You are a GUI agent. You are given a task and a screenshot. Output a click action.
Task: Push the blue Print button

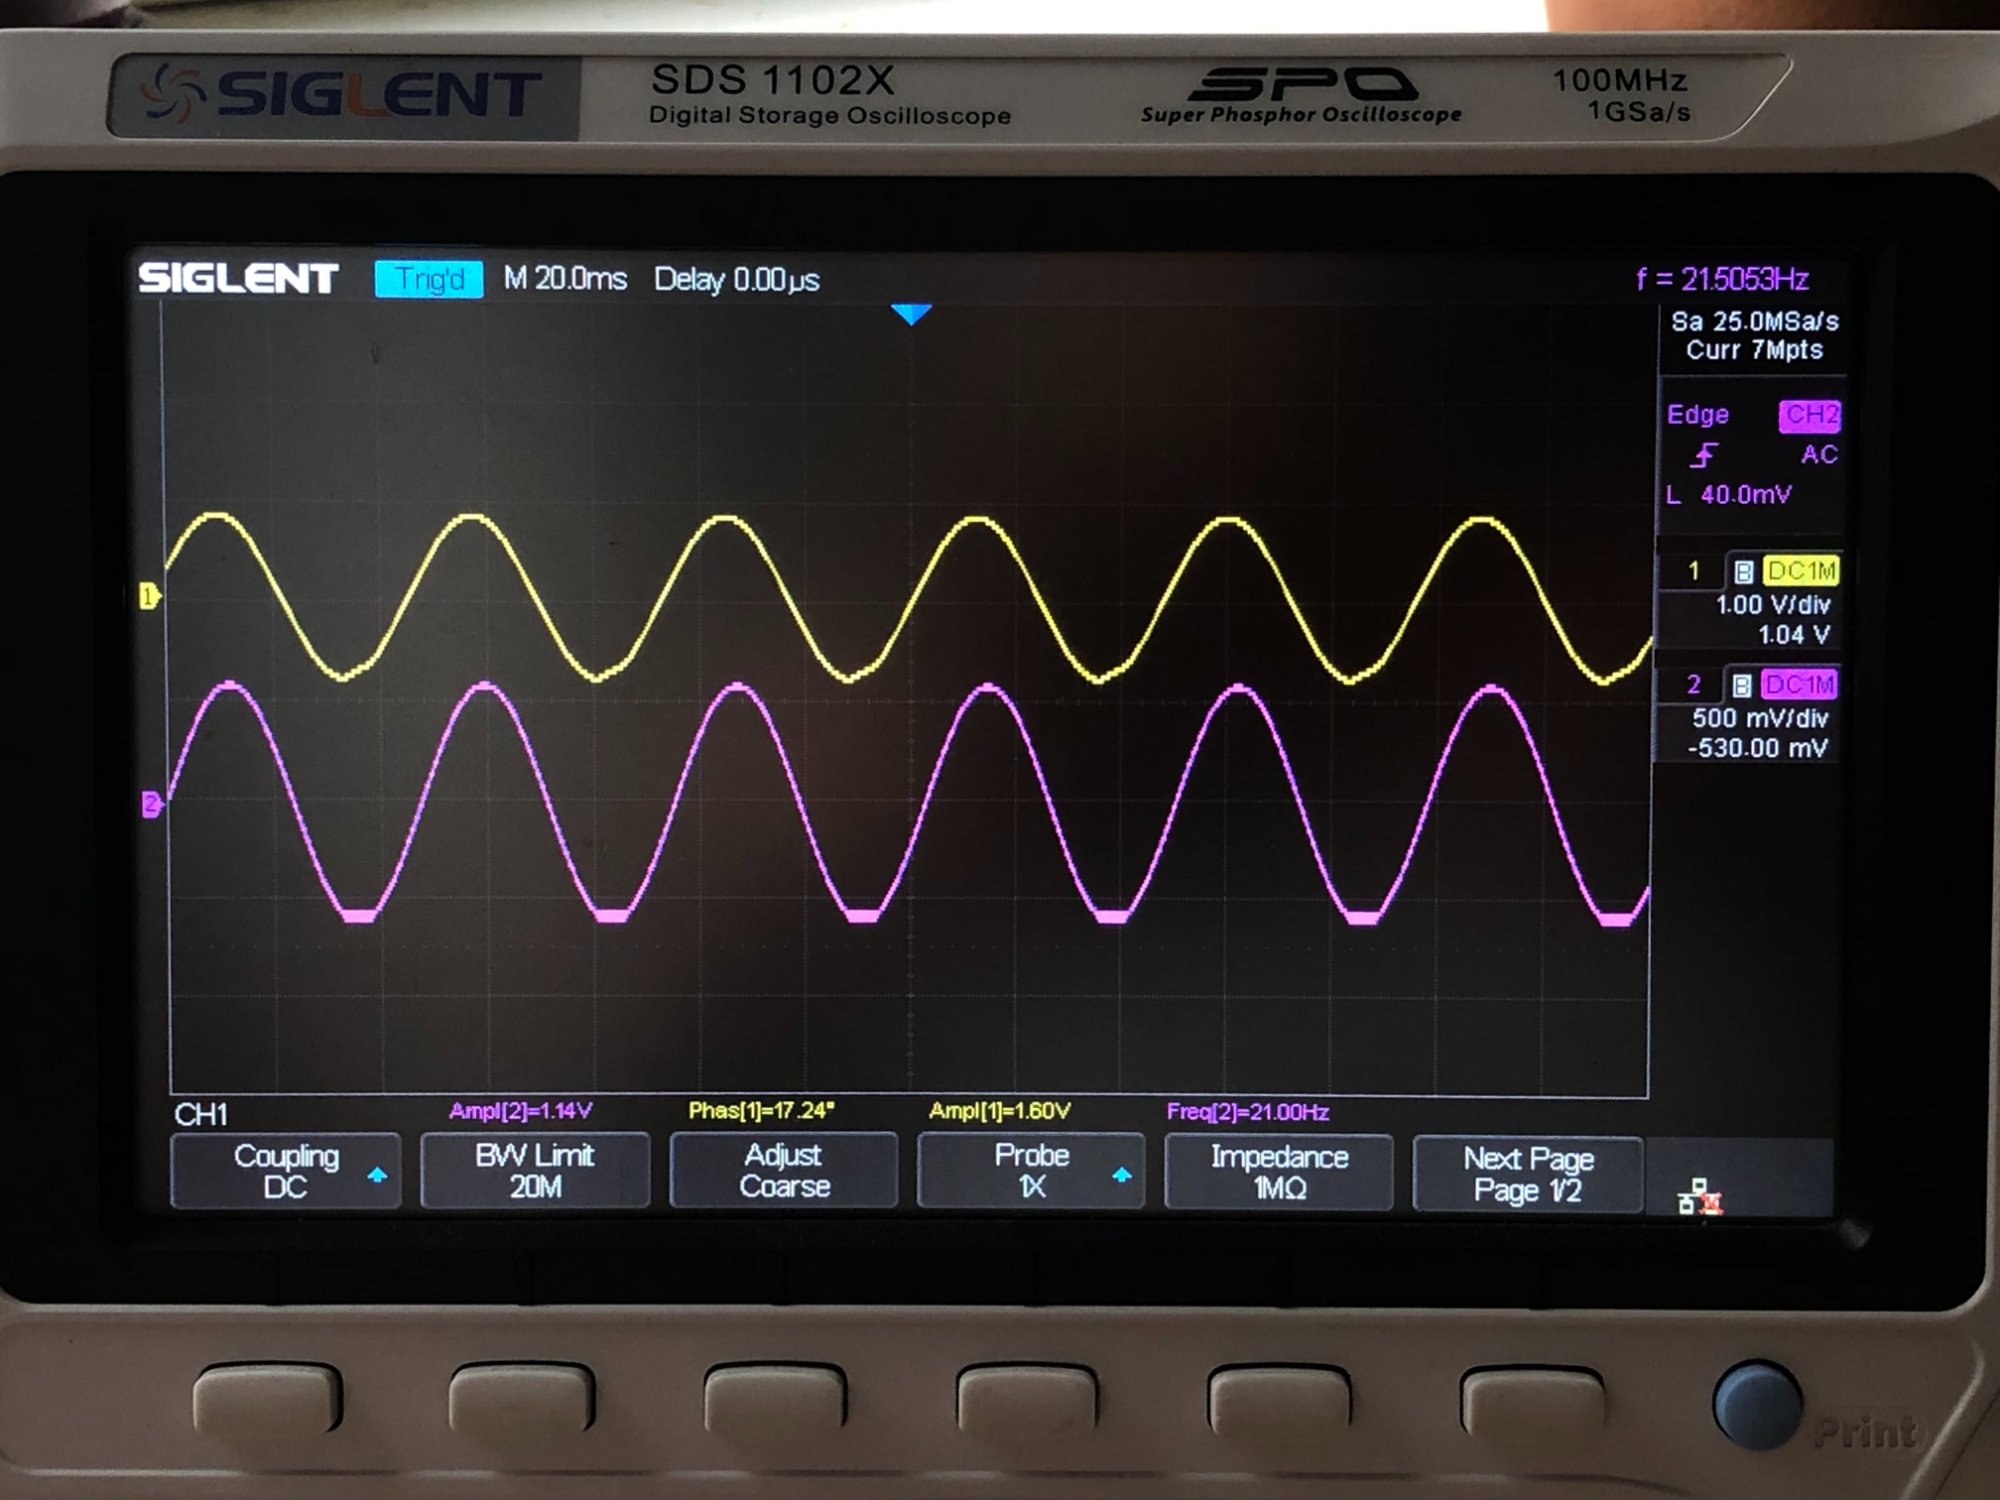[x=1757, y=1404]
